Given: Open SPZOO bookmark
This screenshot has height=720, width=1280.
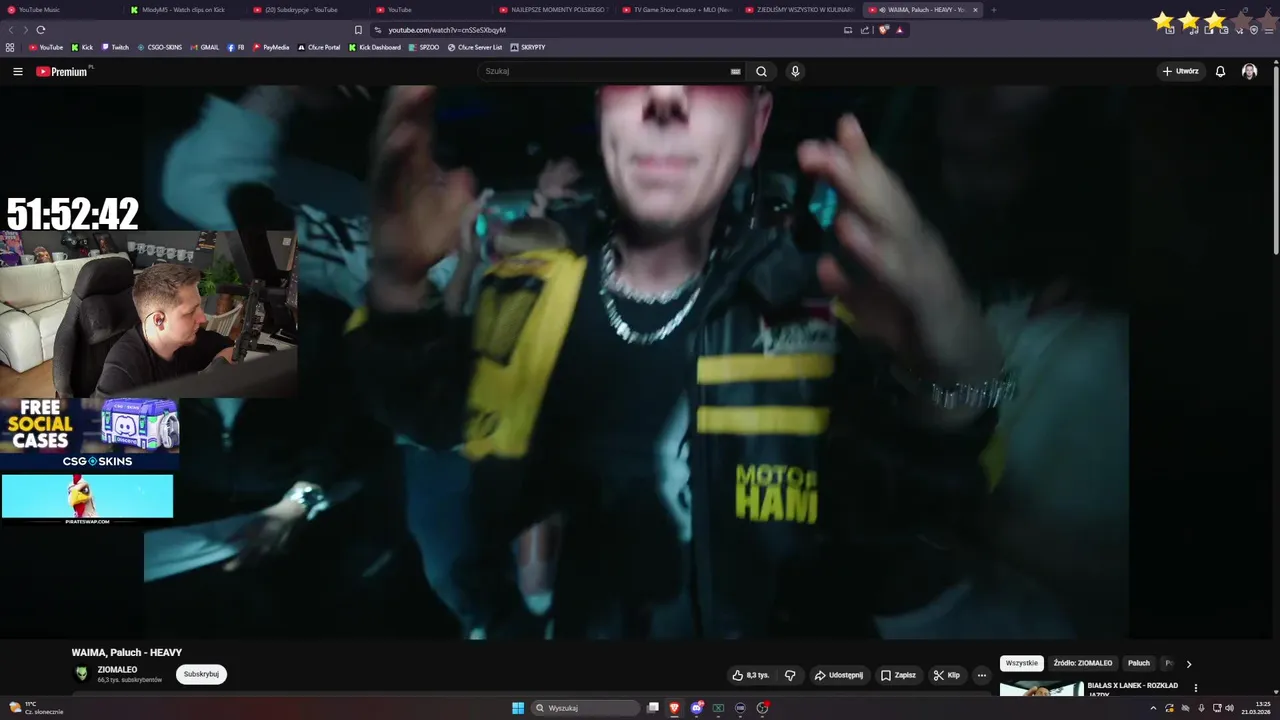Looking at the screenshot, I should coord(424,47).
